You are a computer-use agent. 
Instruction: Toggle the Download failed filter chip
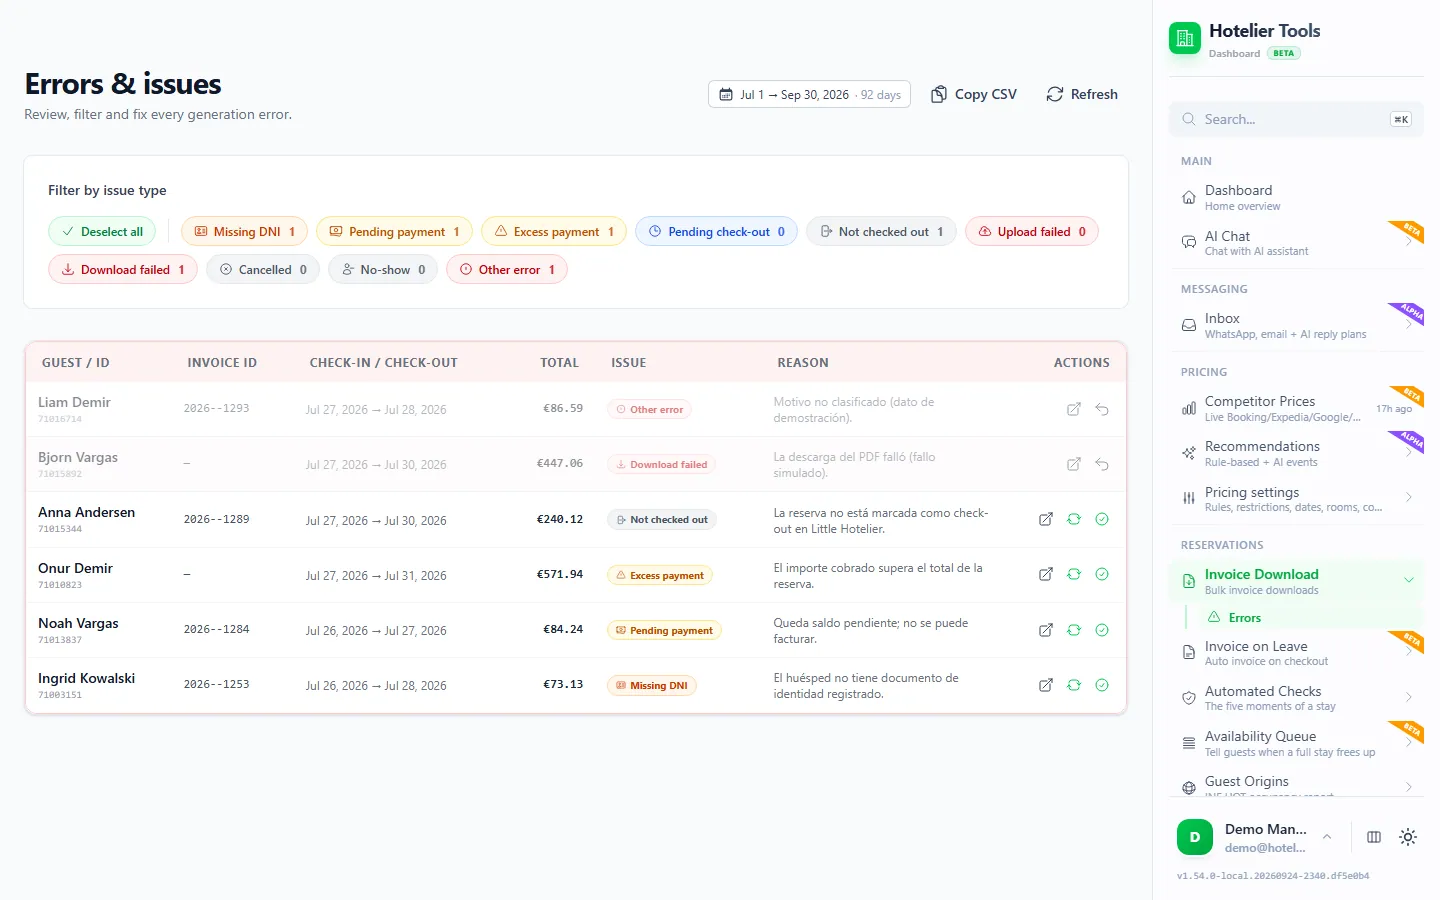pos(123,269)
